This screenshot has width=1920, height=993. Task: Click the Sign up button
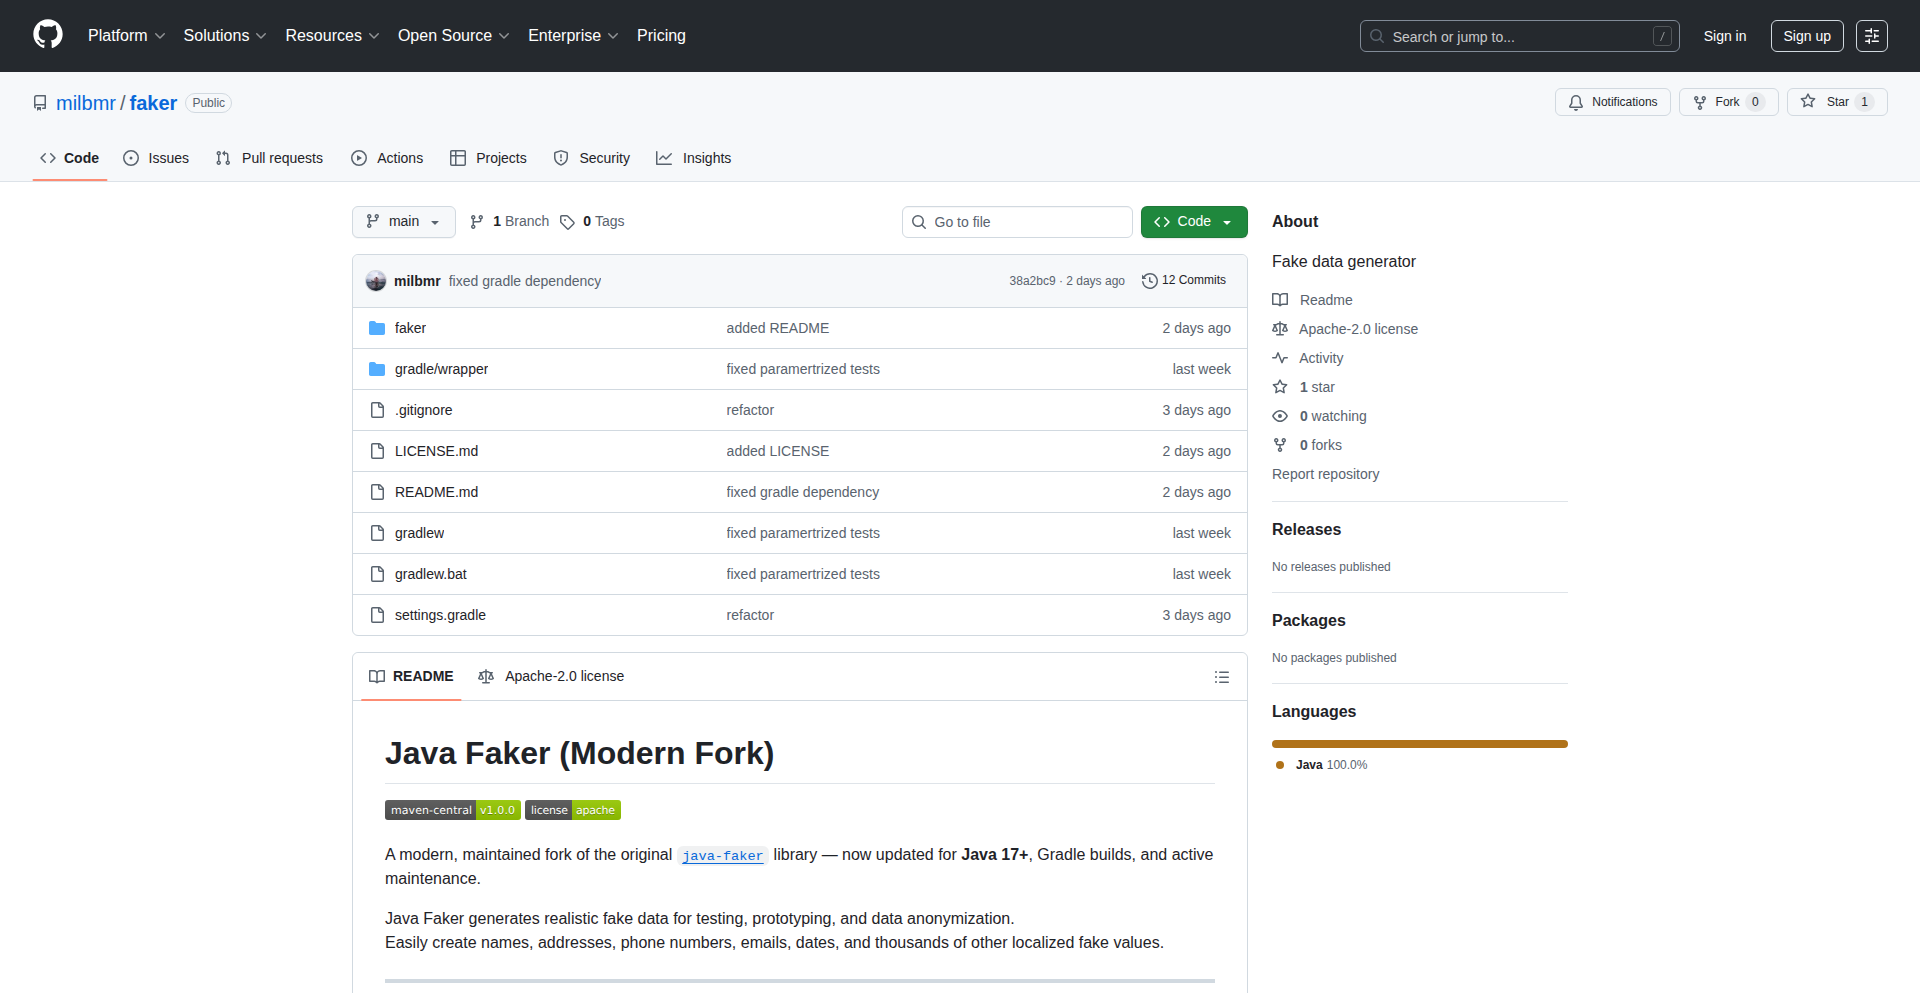tap(1807, 36)
